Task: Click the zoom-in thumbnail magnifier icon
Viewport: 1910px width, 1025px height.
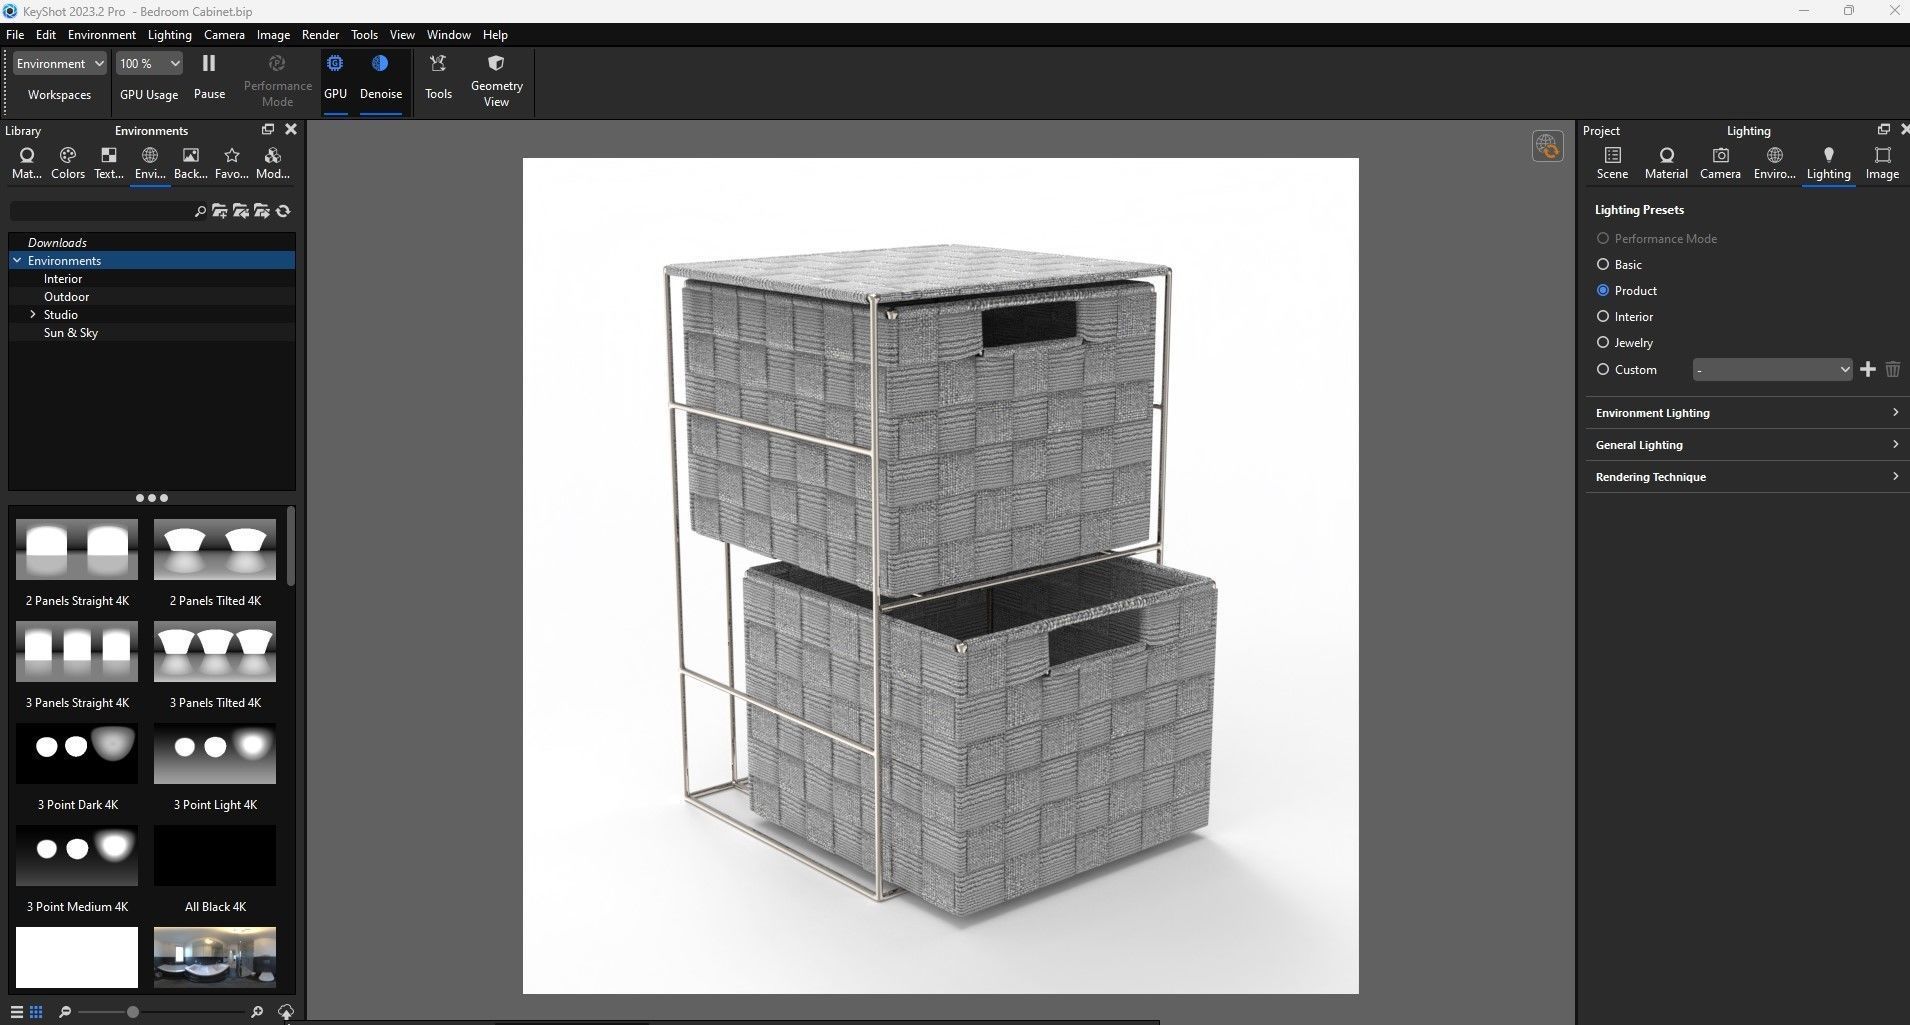Action: [x=257, y=1012]
